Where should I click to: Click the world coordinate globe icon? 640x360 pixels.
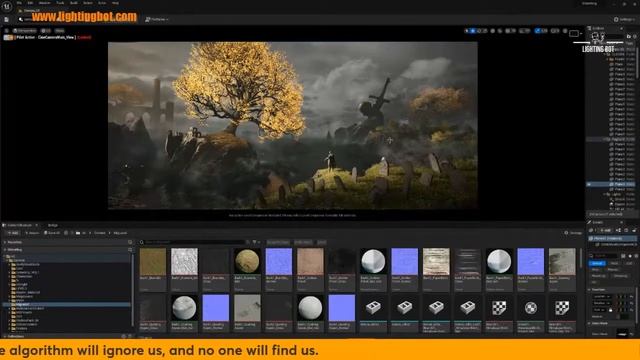tap(493, 31)
